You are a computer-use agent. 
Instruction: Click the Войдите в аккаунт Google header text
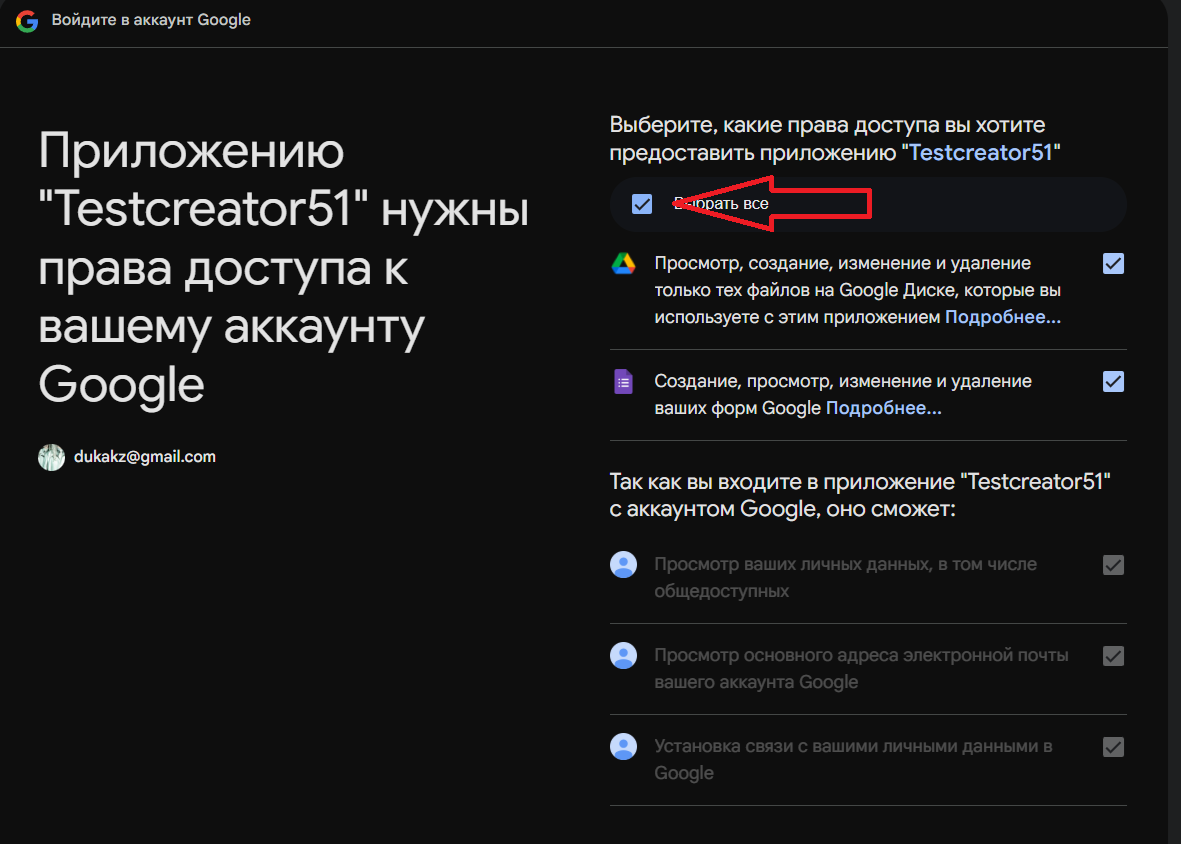(x=151, y=20)
